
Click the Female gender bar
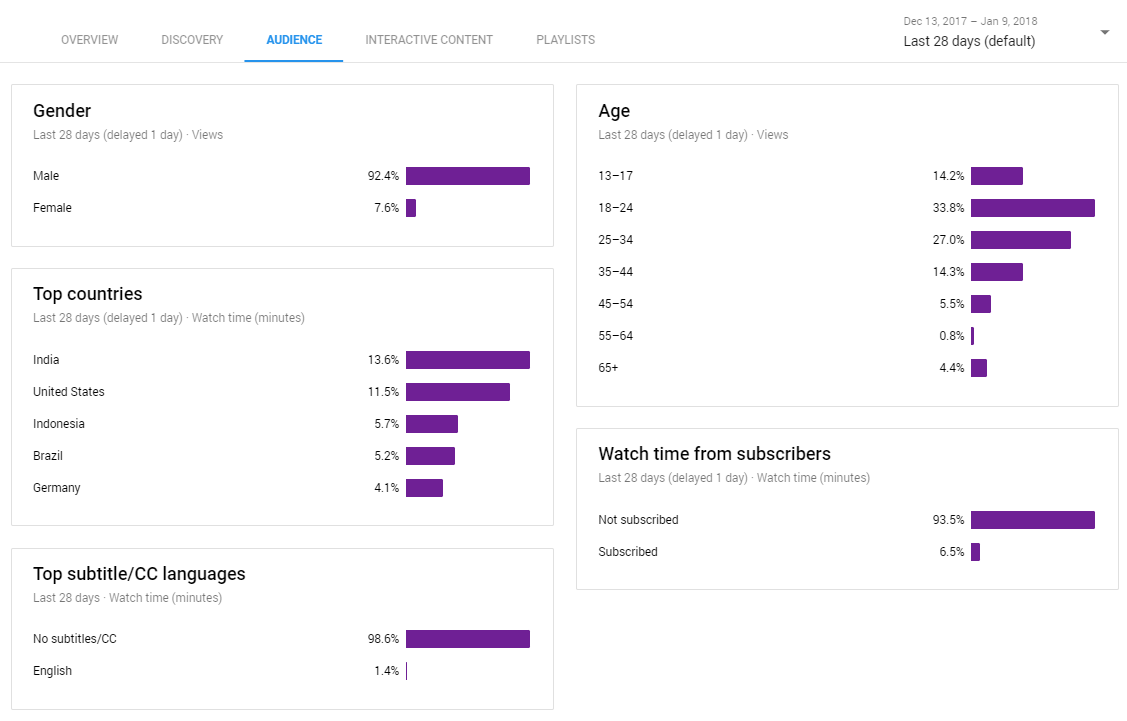tap(411, 208)
